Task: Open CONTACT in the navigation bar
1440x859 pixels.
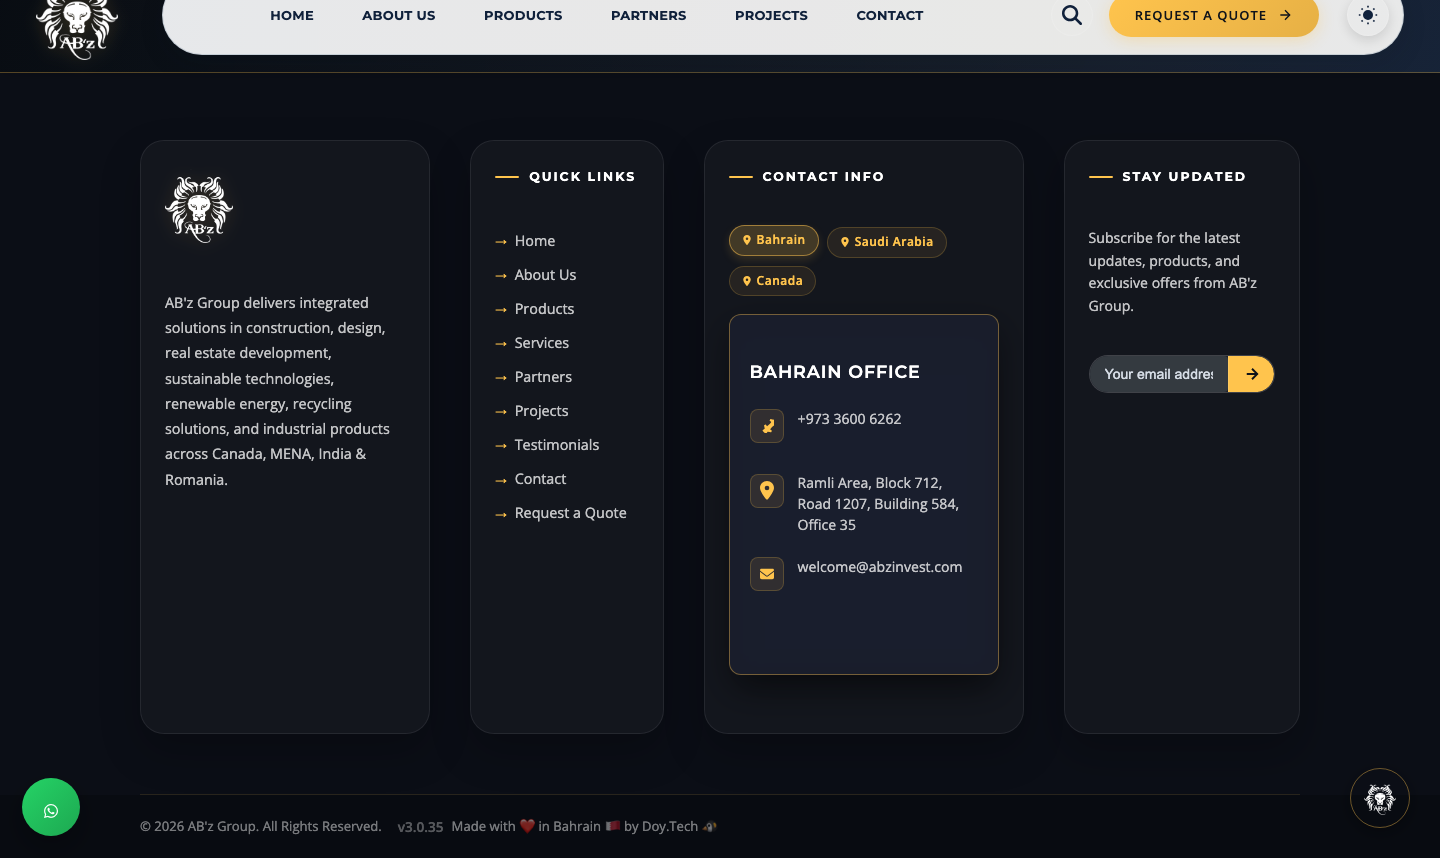Action: pyautogui.click(x=890, y=15)
